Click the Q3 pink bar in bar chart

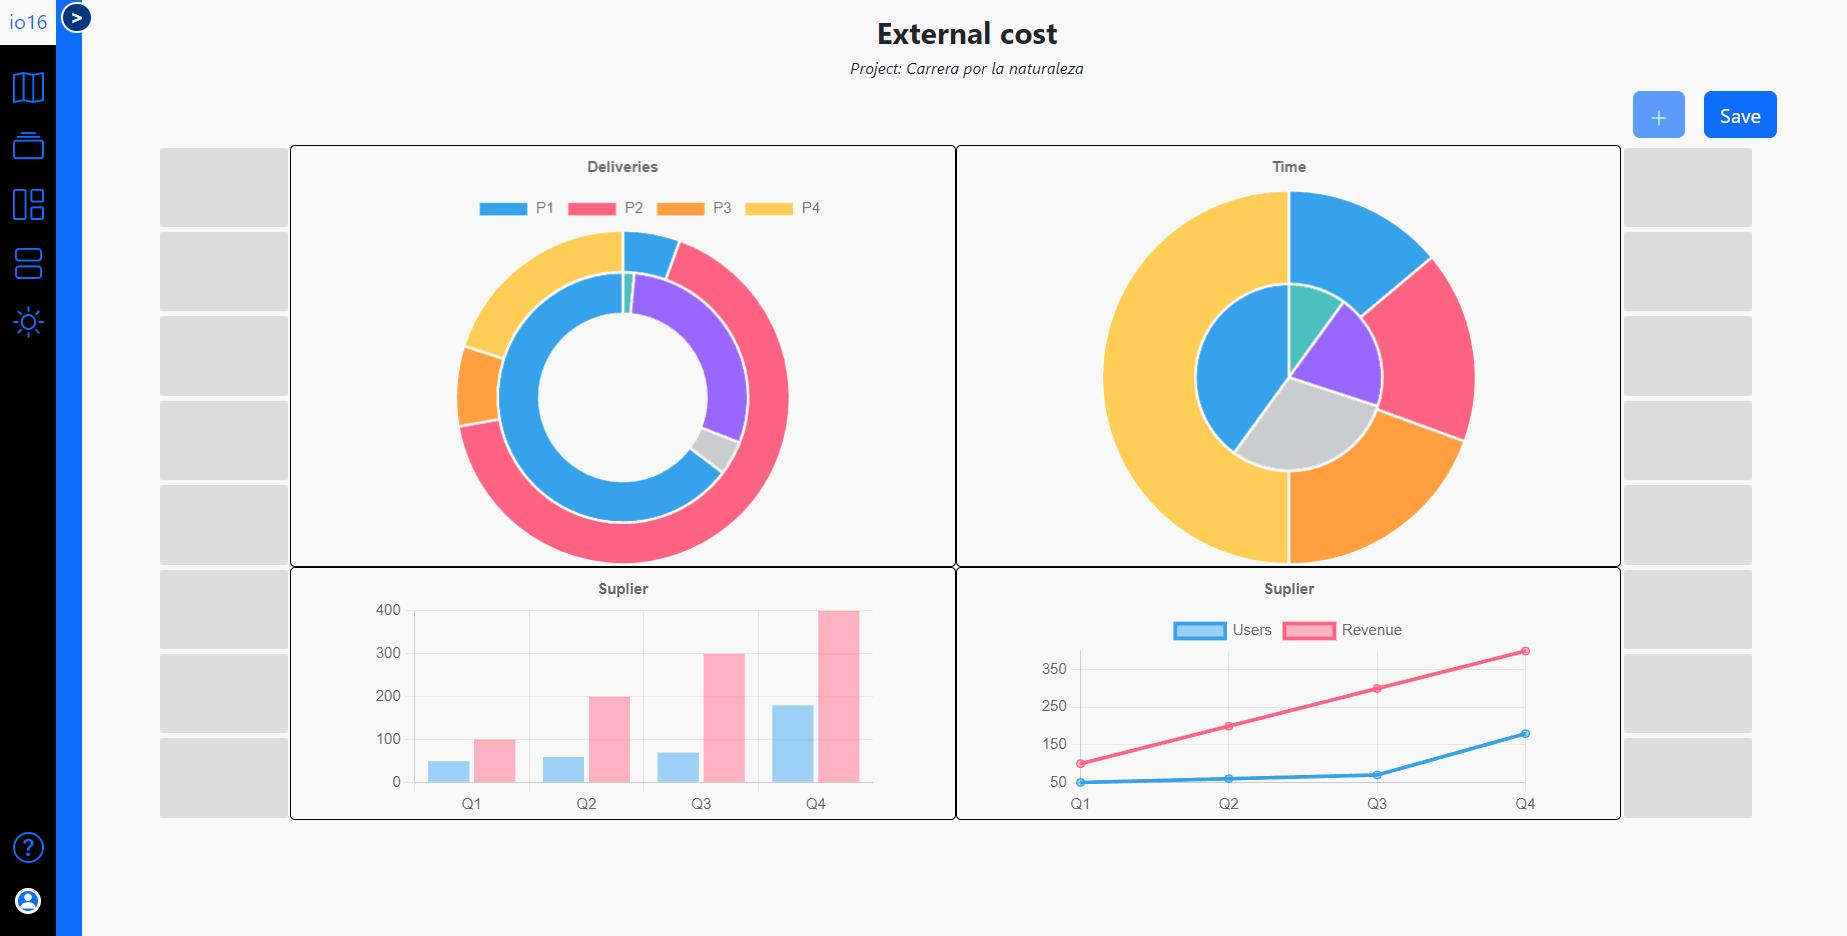(724, 717)
